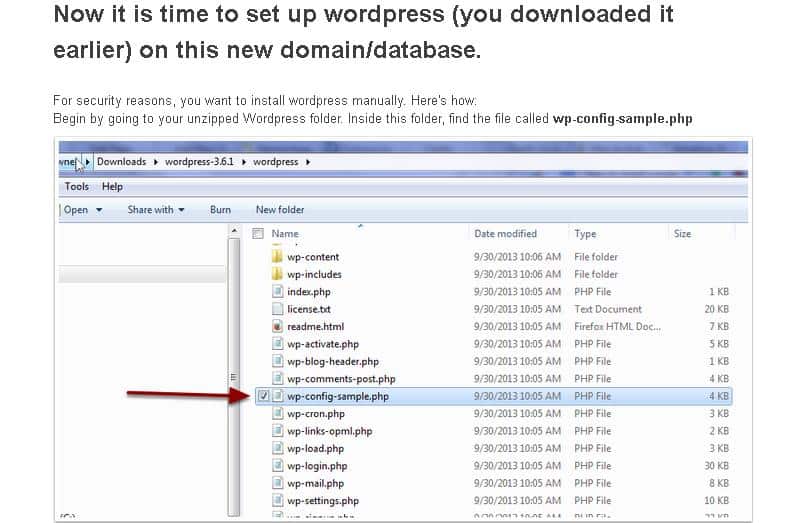This screenshot has height=523, width=801.
Task: Click the 20 KB size of license.txt
Action: click(x=716, y=309)
